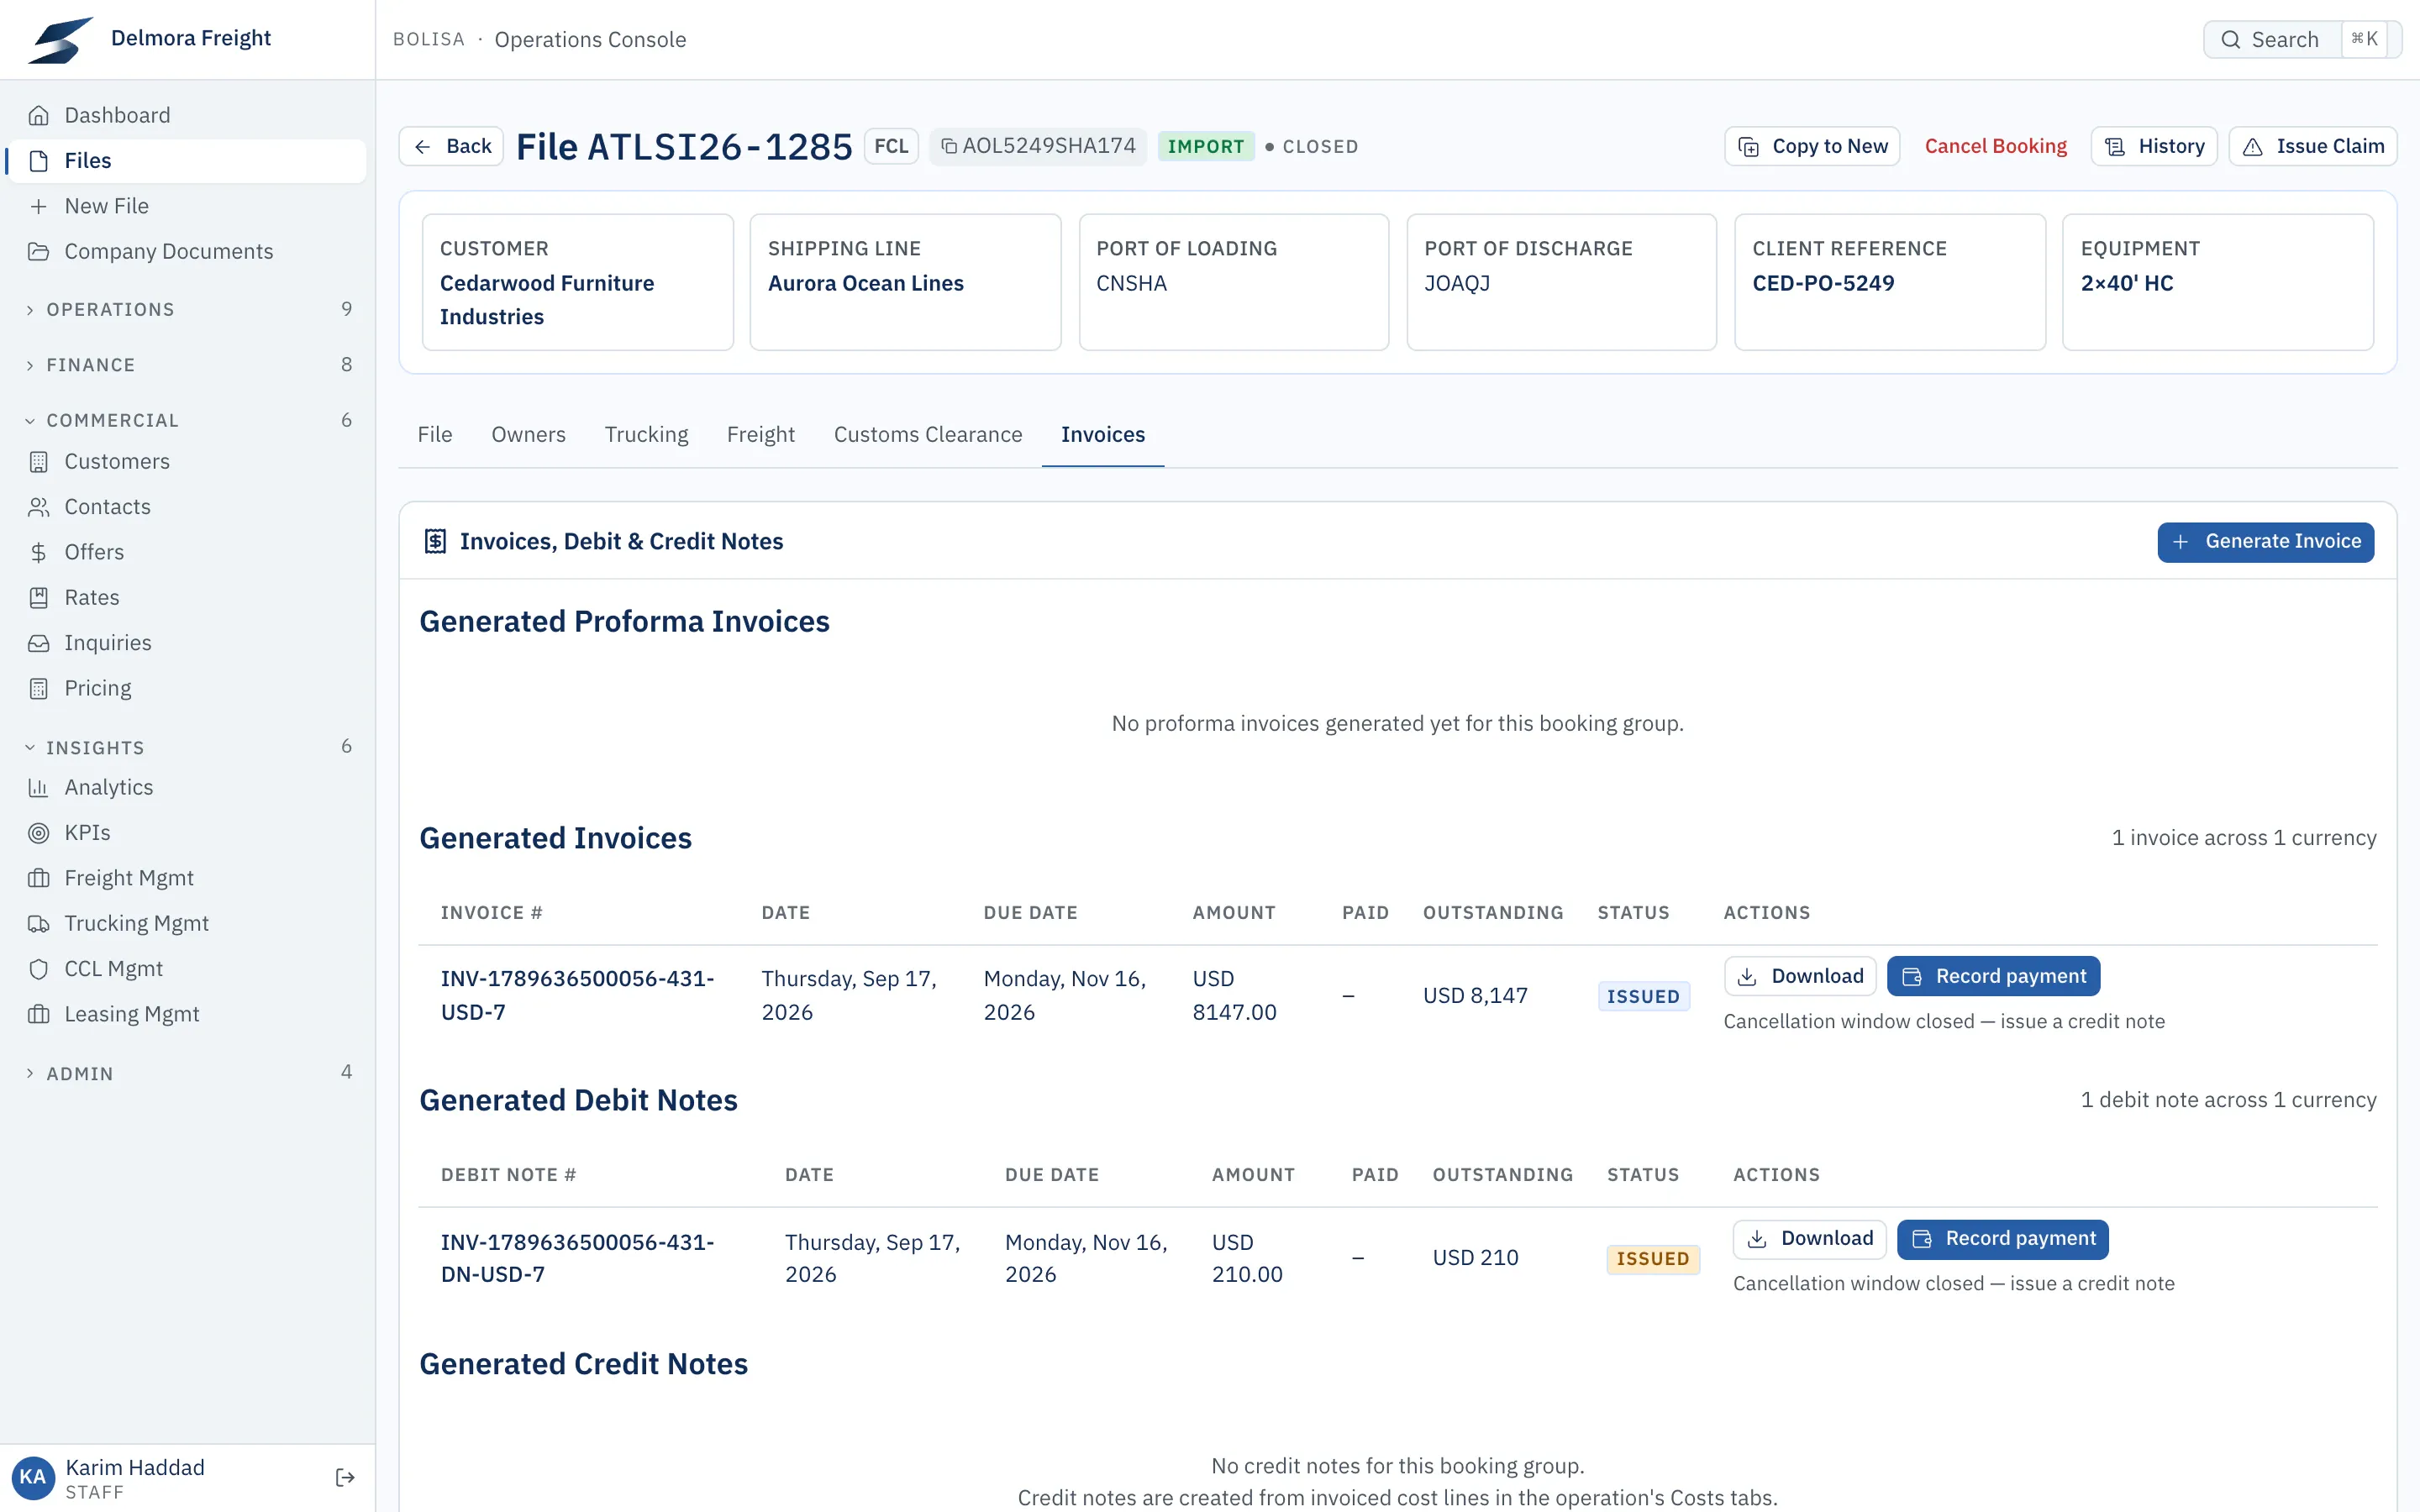Open Customers from the sidebar
The image size is (2420, 1512).
(x=187, y=461)
